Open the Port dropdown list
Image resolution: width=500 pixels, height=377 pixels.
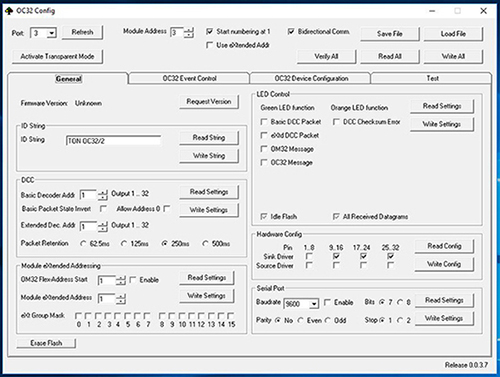tap(51, 33)
